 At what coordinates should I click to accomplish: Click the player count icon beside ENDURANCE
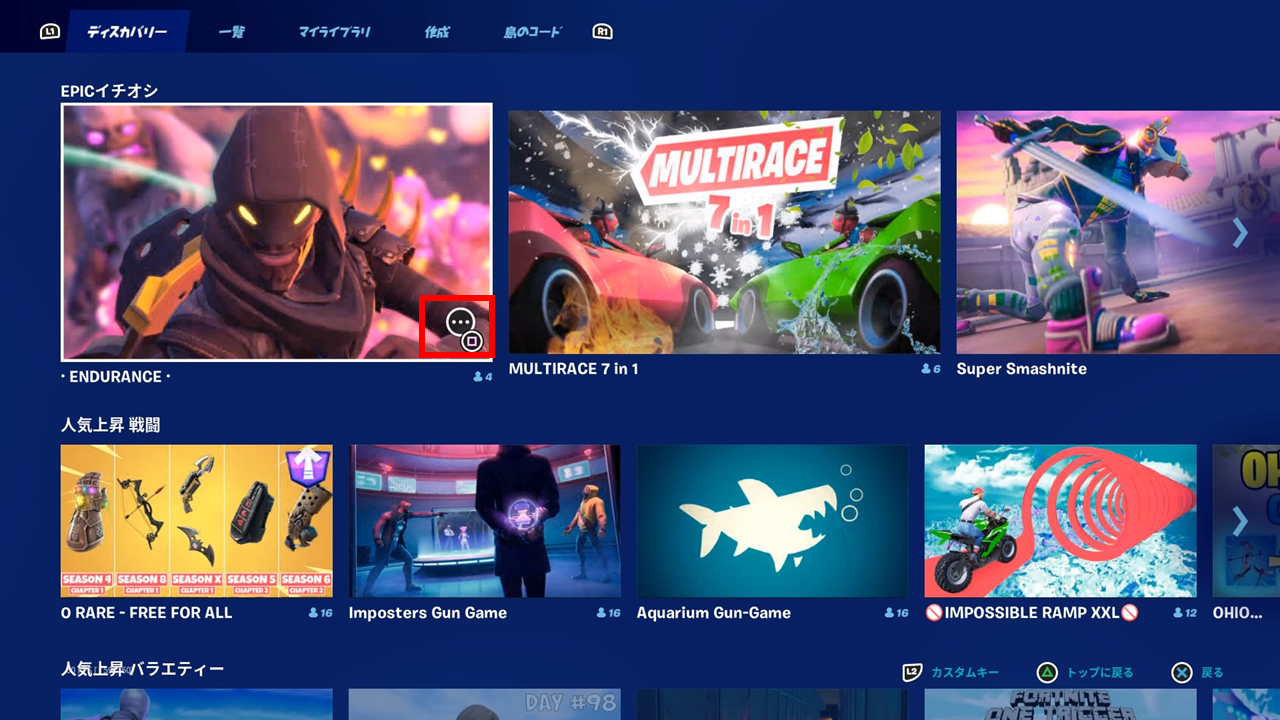476,377
